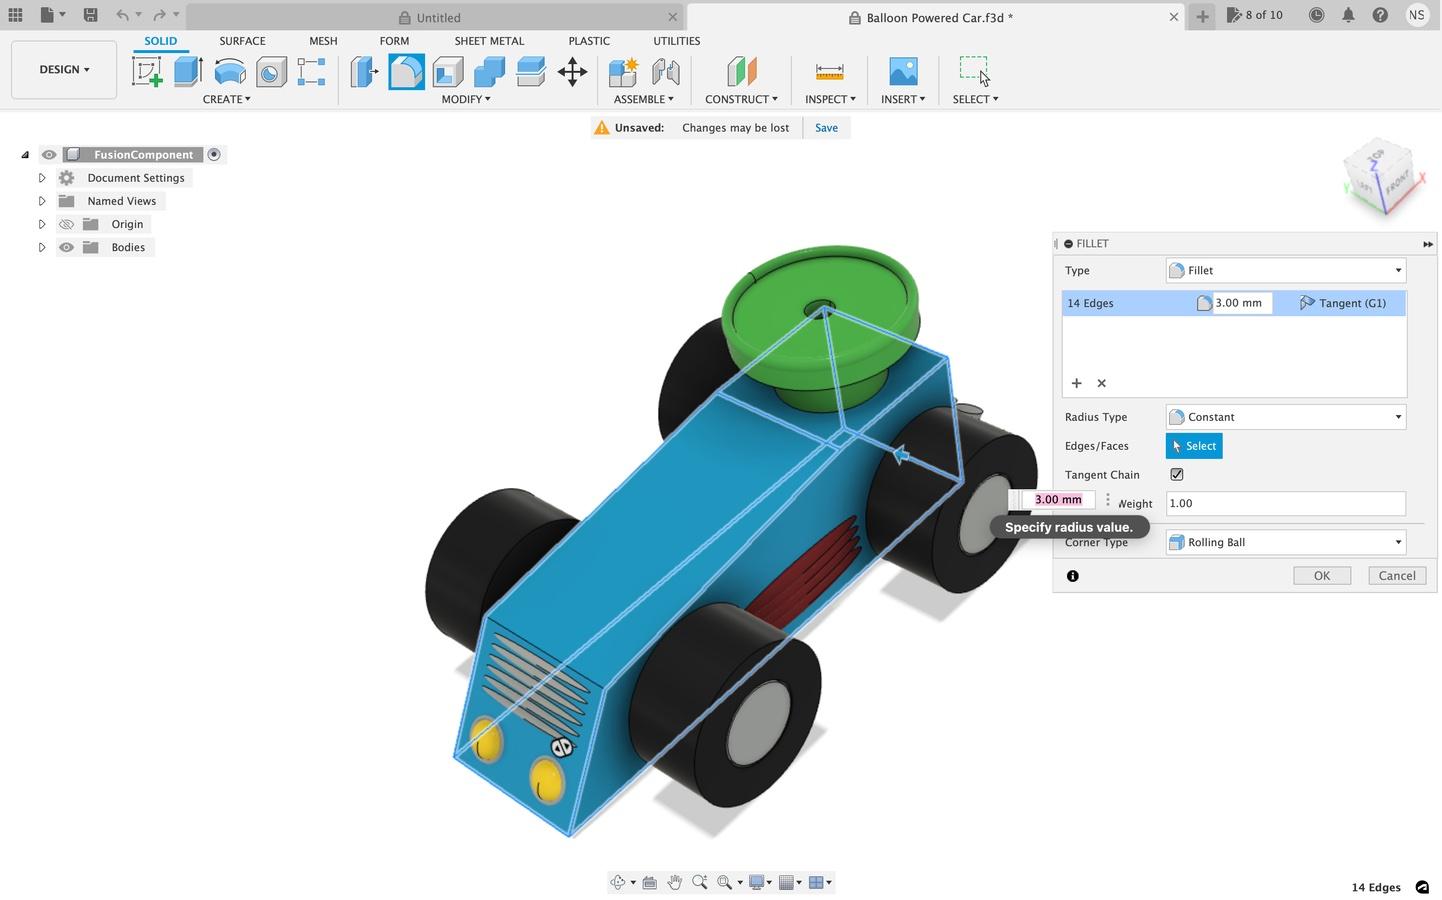The image size is (1442, 900).
Task: Click the Insert image icon
Action: point(903,72)
